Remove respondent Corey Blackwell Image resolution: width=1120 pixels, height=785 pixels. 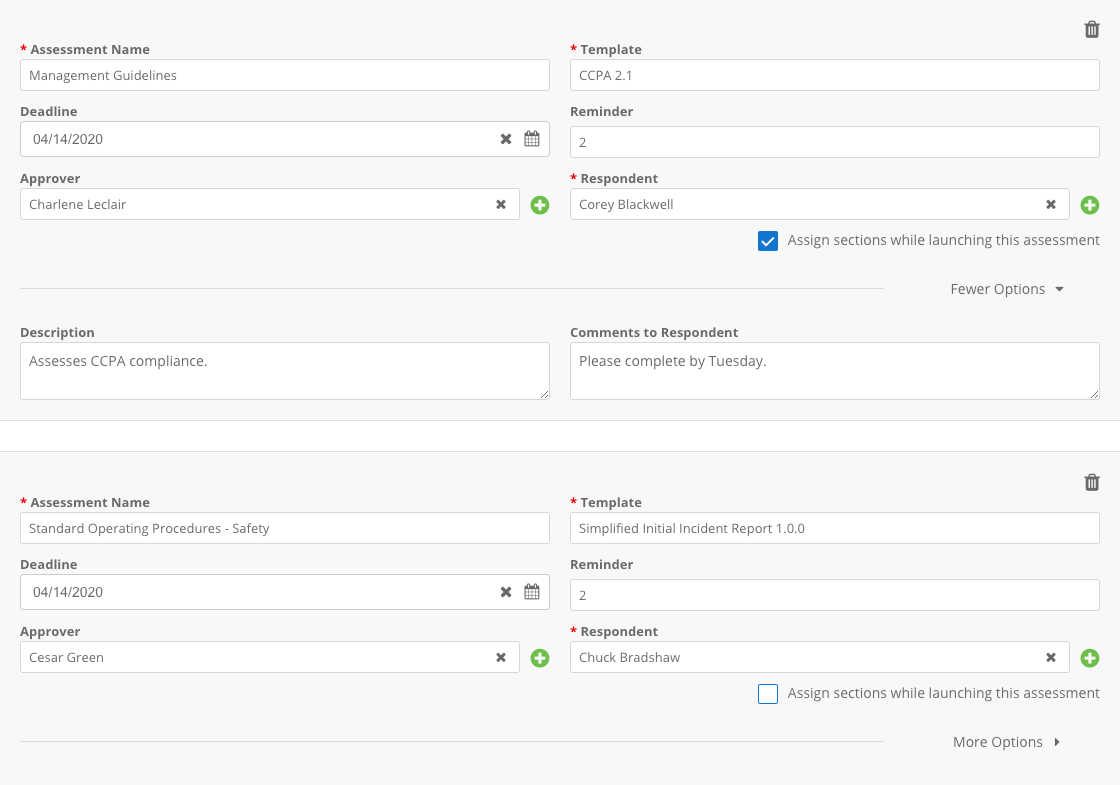(1051, 204)
